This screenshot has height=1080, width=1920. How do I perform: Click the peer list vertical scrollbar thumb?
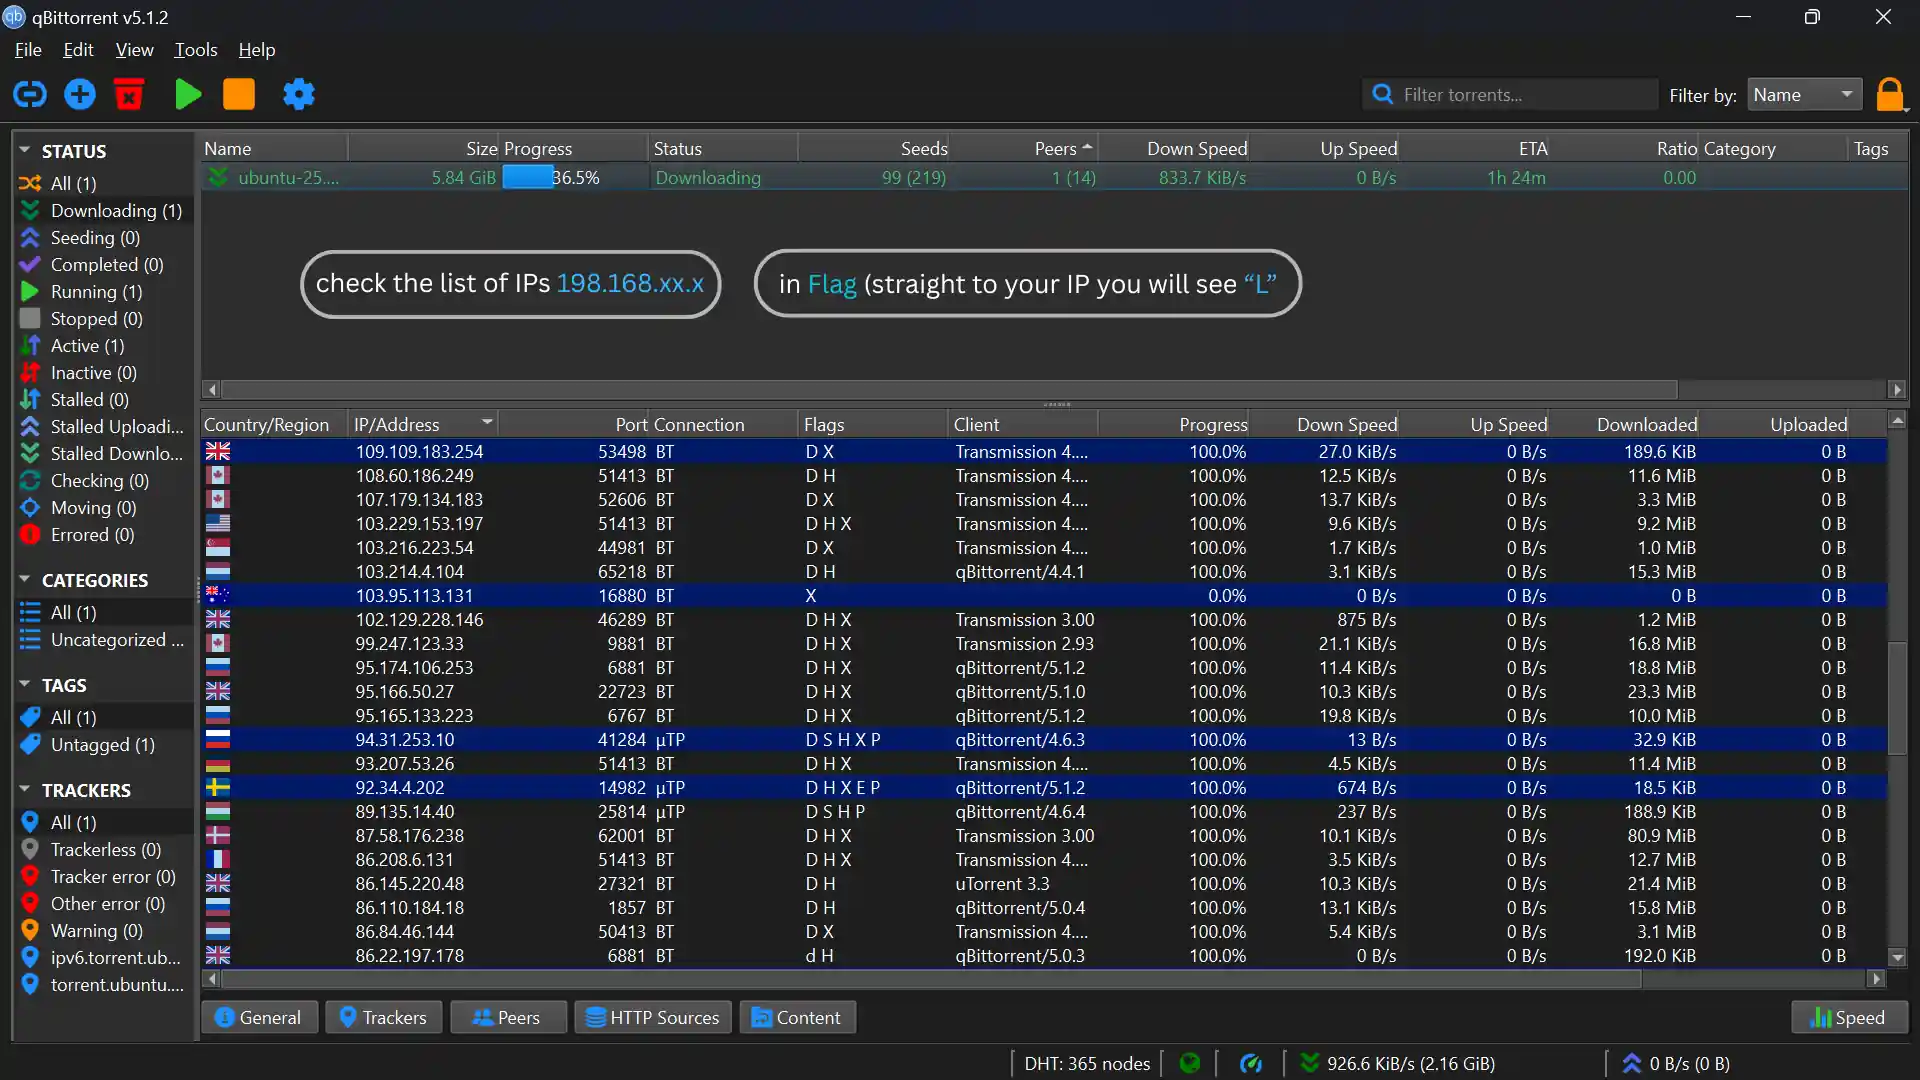coord(1897,697)
